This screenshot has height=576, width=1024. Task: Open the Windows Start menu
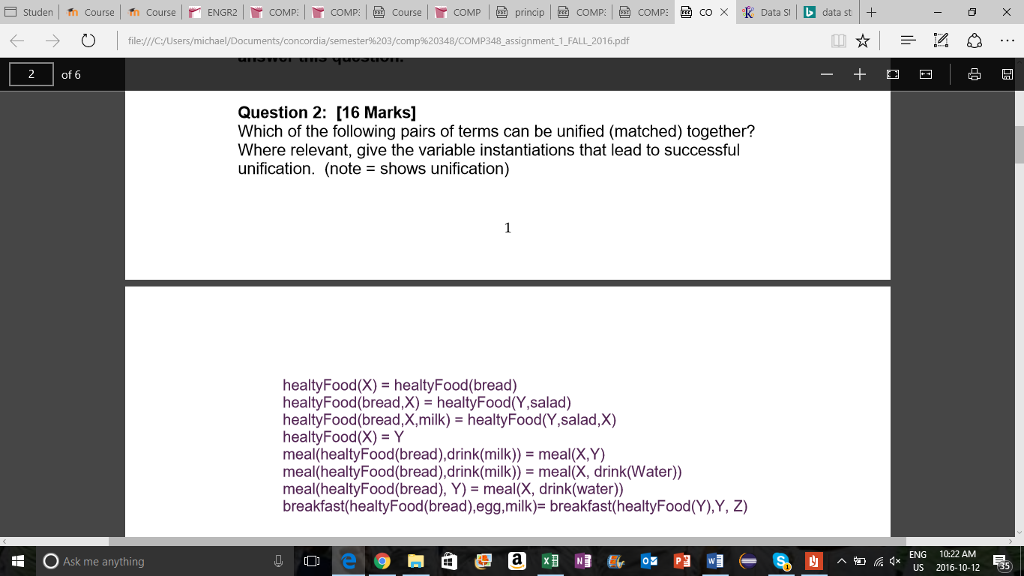(18, 561)
